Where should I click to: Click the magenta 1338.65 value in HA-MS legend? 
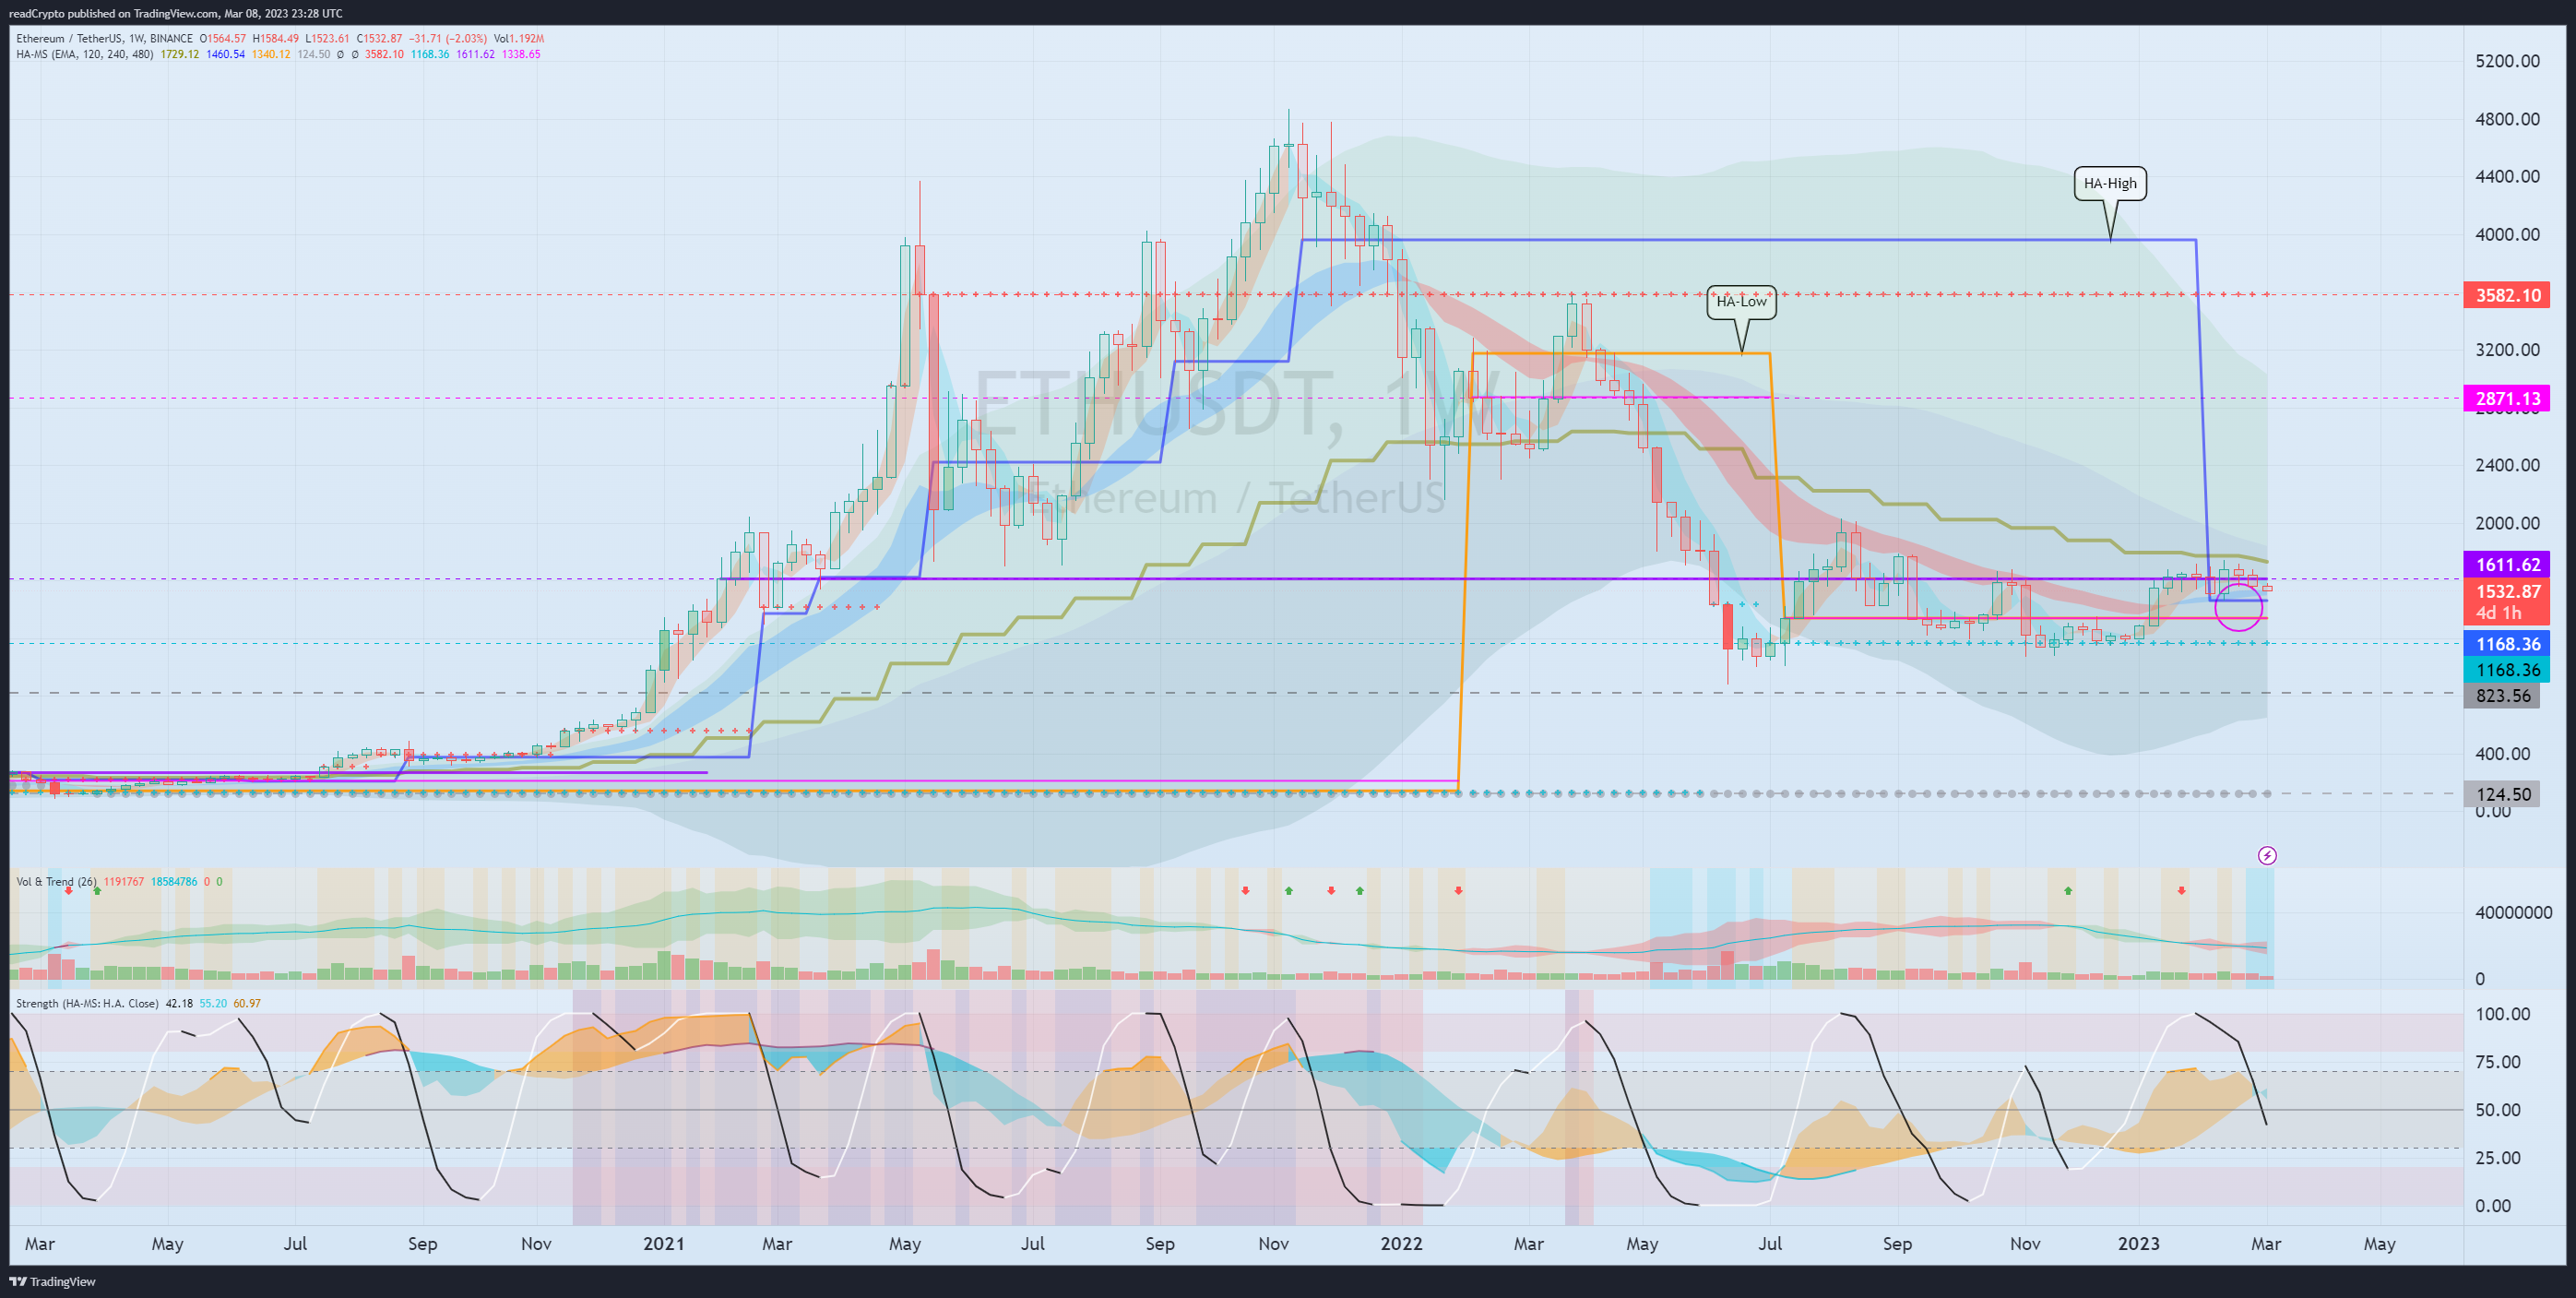point(521,54)
